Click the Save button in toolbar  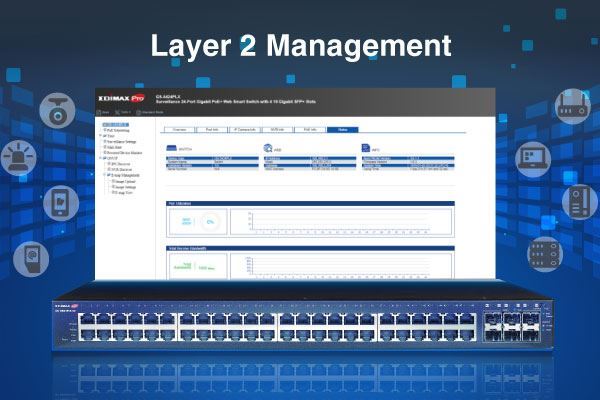click(106, 113)
